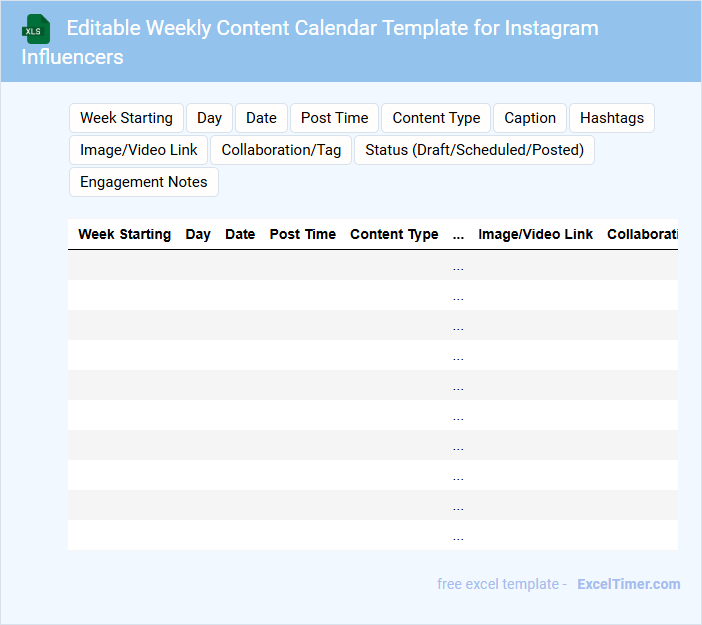The height and width of the screenshot is (625, 702).
Task: Click the Image/Video Link column header
Action: 535,234
